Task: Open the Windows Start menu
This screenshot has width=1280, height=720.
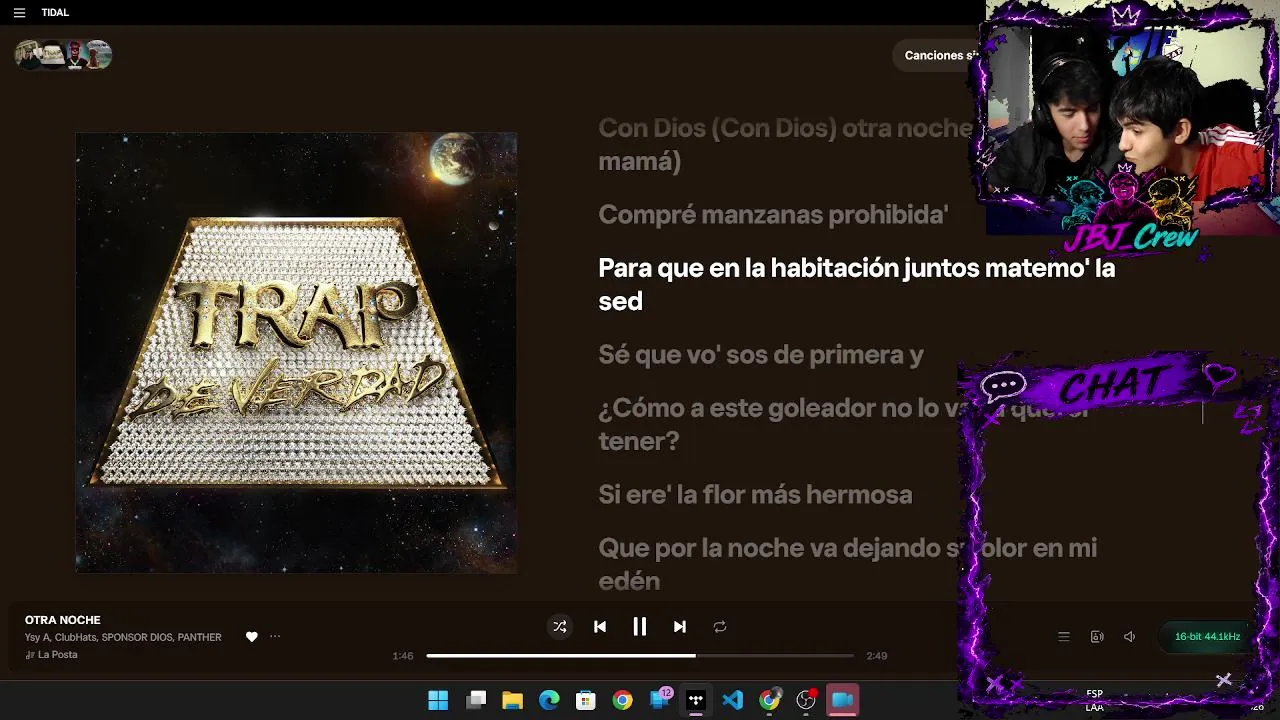Action: tap(438, 700)
